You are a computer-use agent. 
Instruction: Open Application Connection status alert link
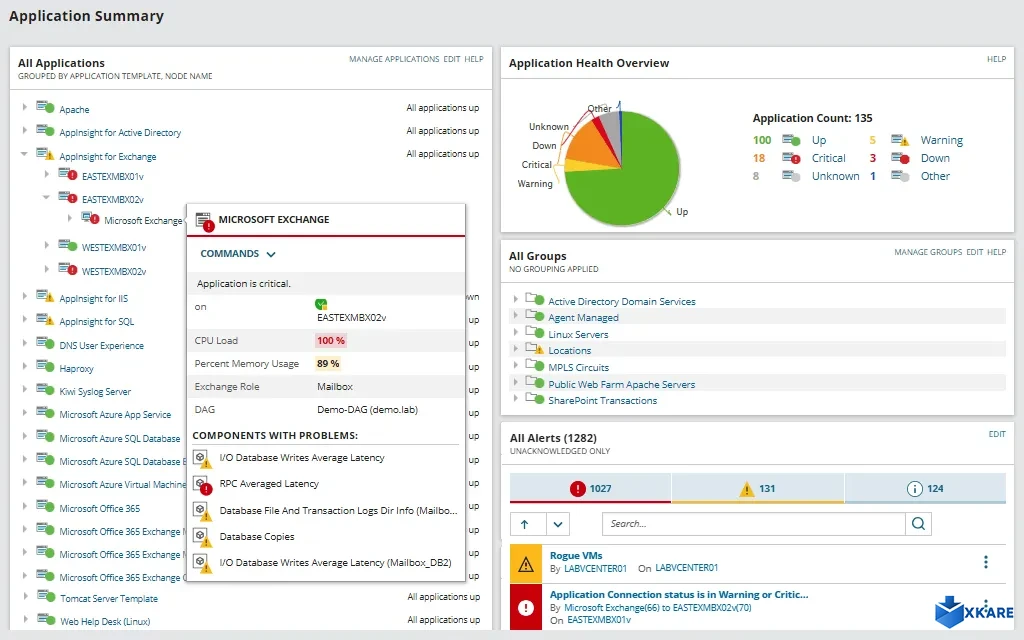(x=679, y=594)
